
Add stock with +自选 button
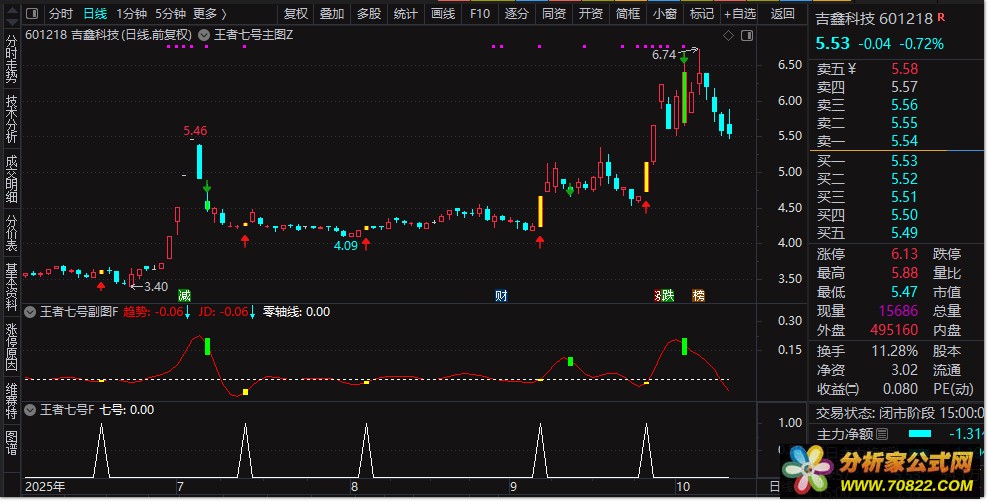pos(740,13)
